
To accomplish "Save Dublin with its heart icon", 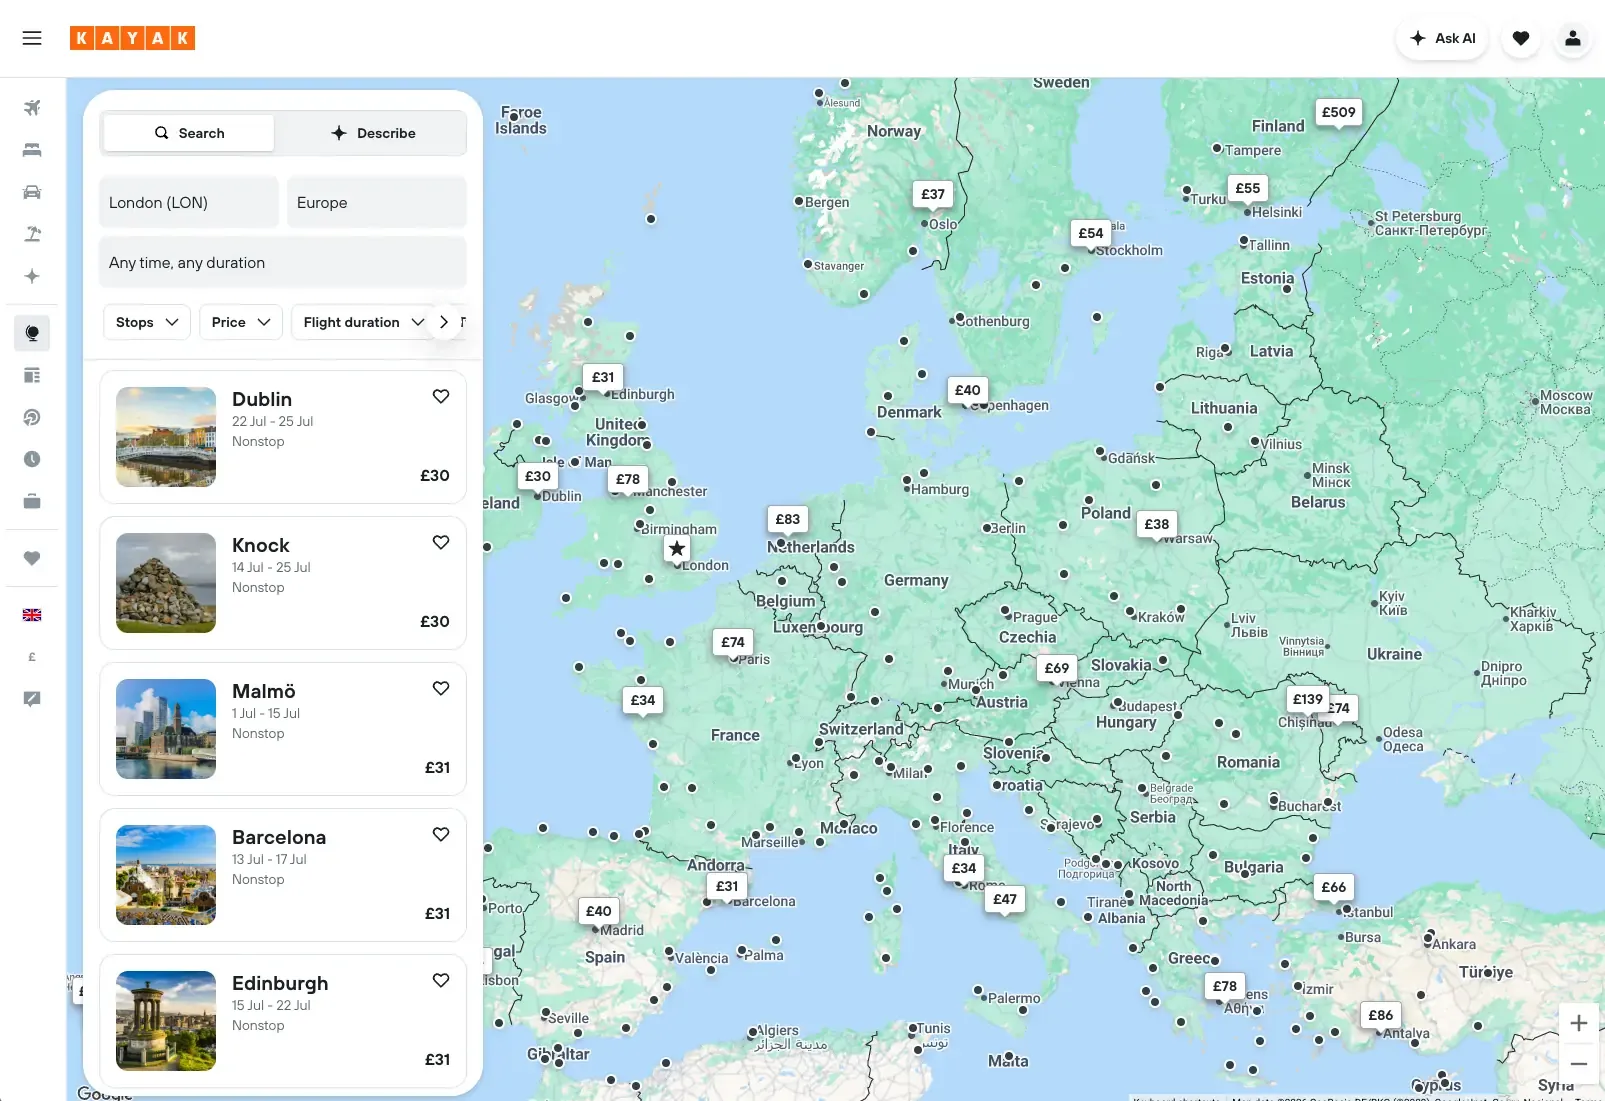I will click(441, 396).
